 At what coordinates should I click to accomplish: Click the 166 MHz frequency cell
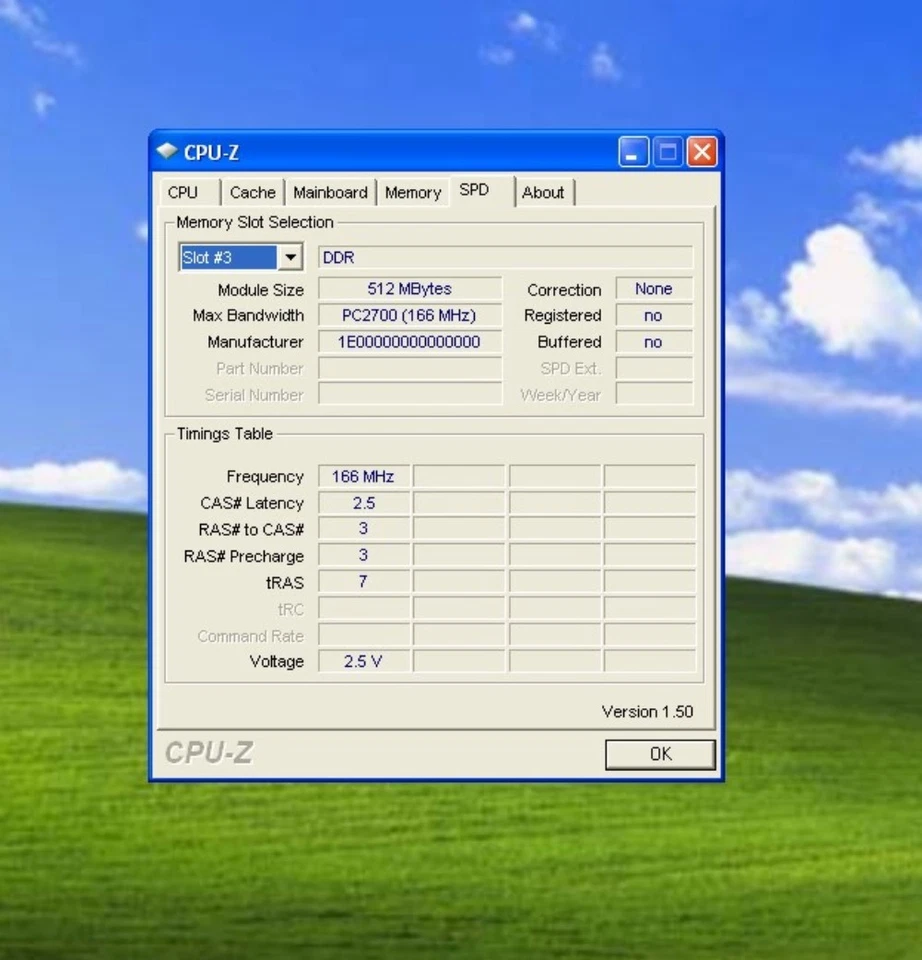tap(364, 476)
